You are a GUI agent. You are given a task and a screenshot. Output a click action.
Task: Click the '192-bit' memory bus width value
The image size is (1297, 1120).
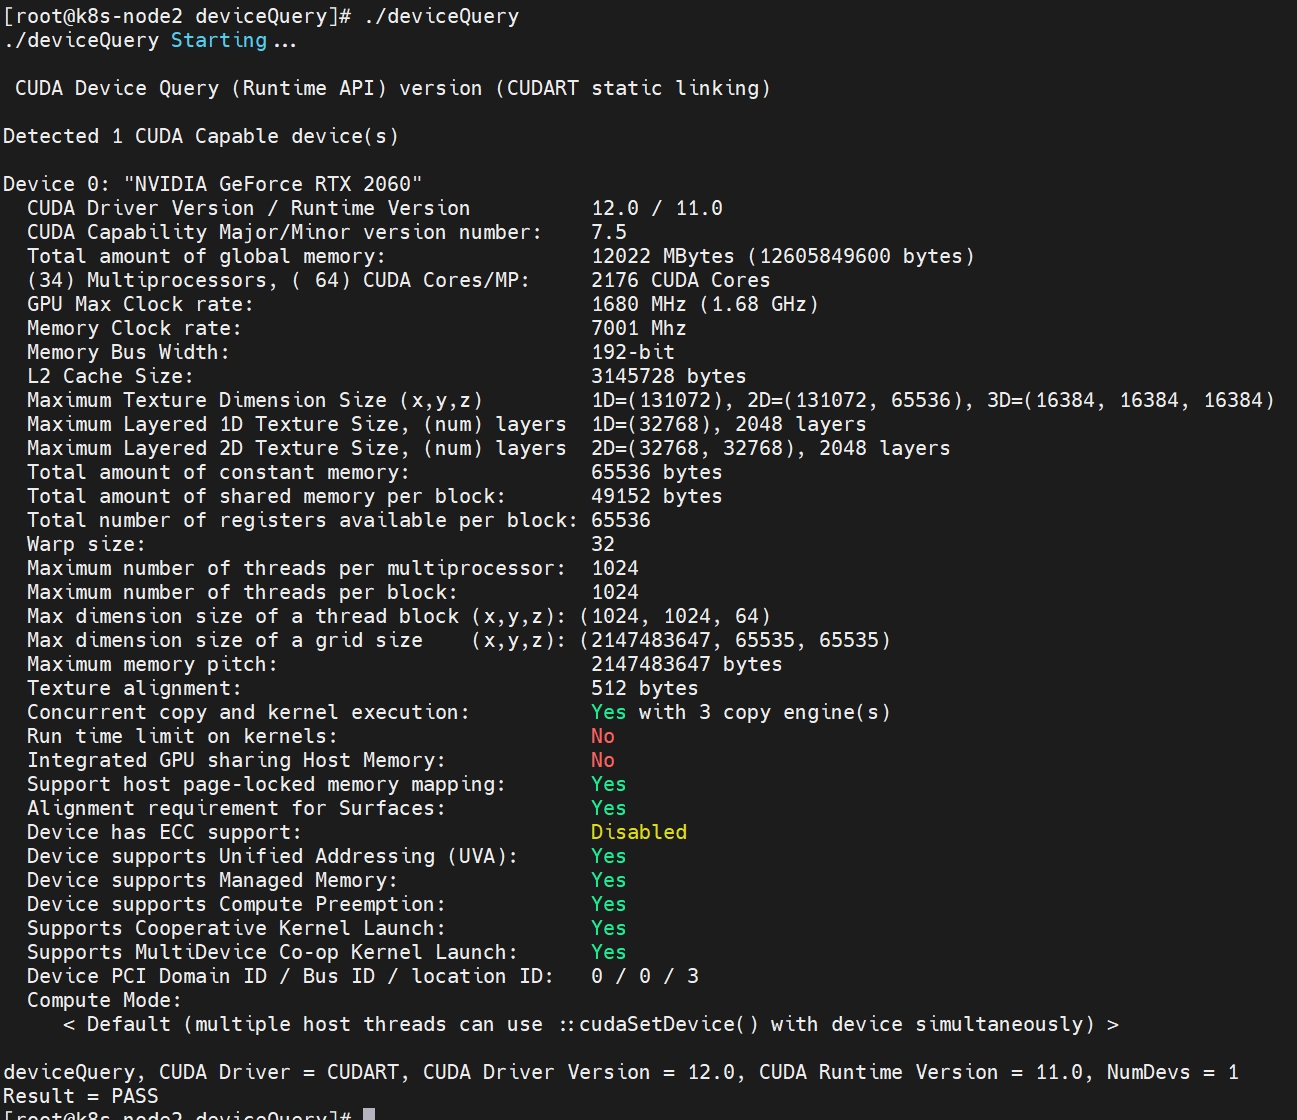[x=632, y=352]
